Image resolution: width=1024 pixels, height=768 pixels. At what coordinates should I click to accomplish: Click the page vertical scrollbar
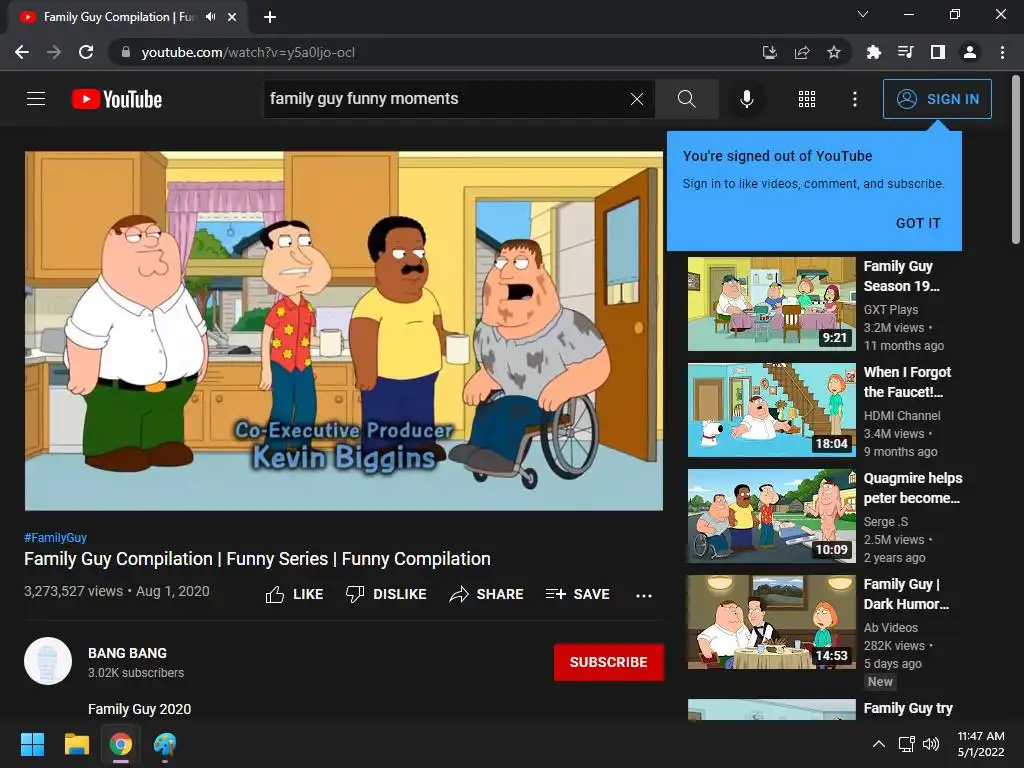coord(1016,160)
